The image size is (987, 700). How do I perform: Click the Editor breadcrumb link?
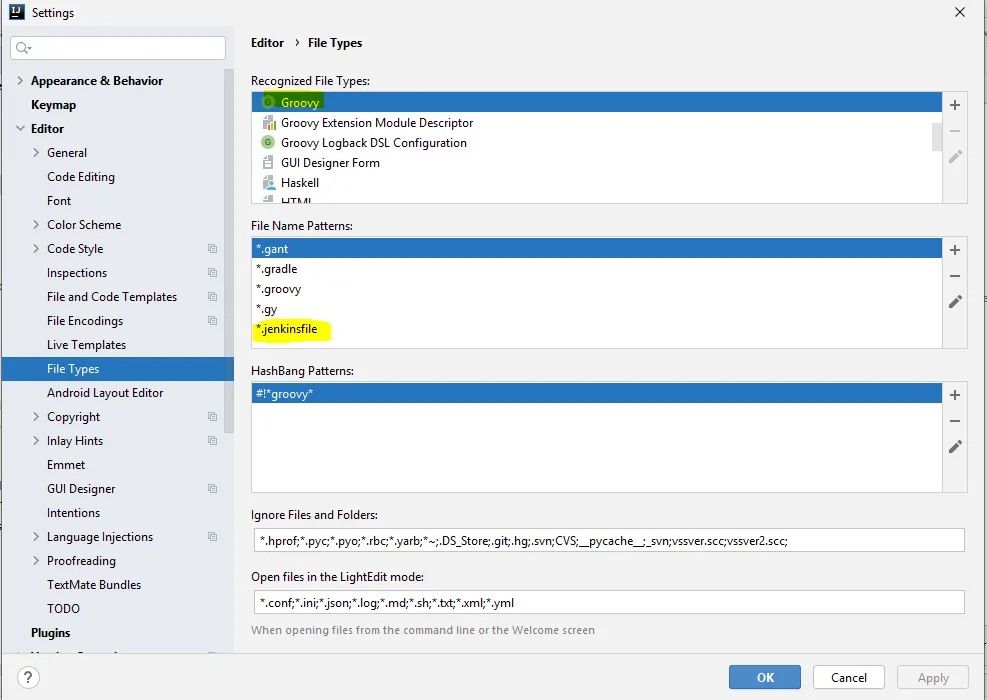pyautogui.click(x=268, y=43)
